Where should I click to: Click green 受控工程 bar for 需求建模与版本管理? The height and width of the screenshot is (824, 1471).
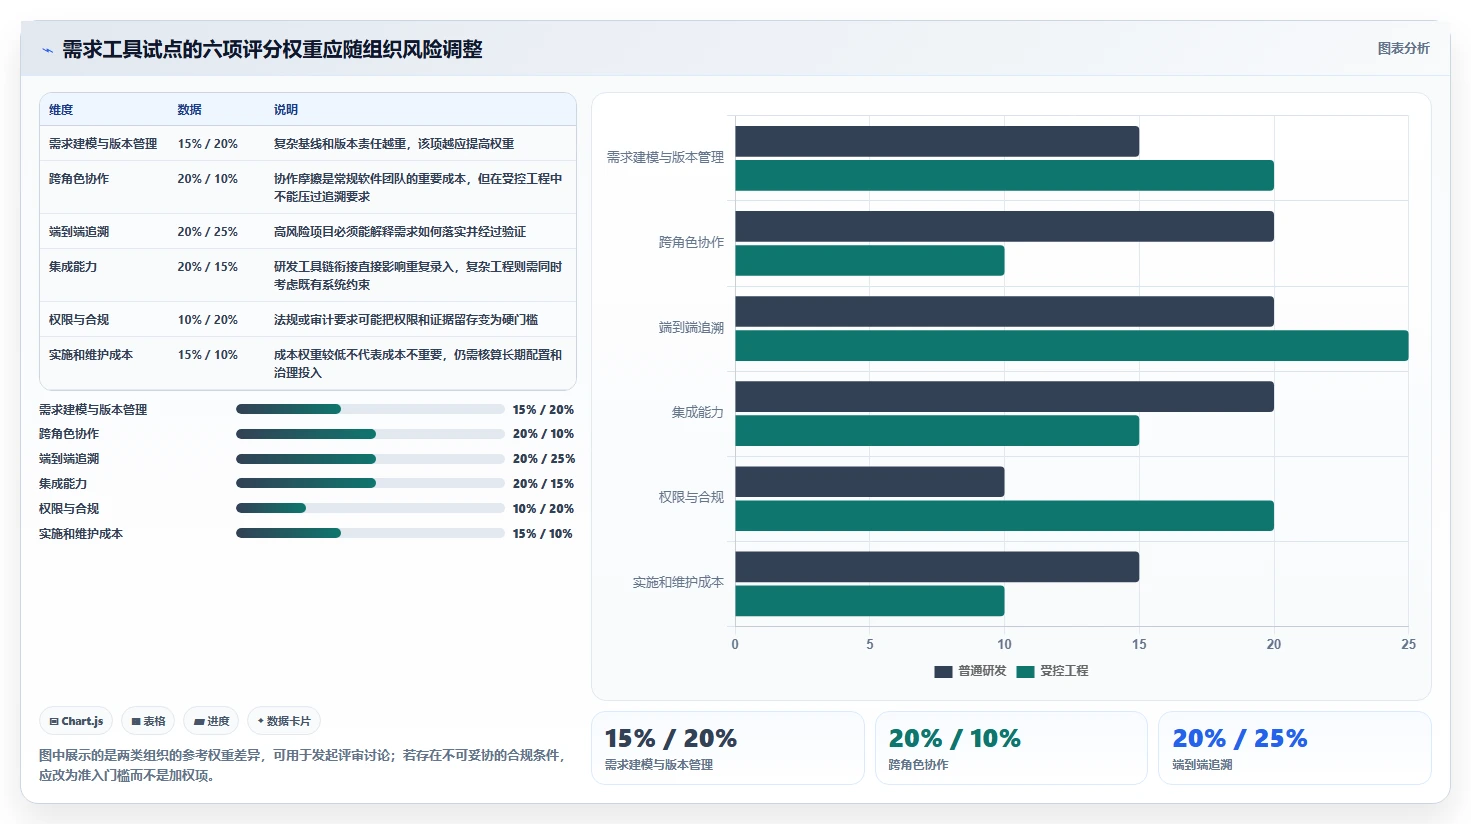coord(1004,175)
